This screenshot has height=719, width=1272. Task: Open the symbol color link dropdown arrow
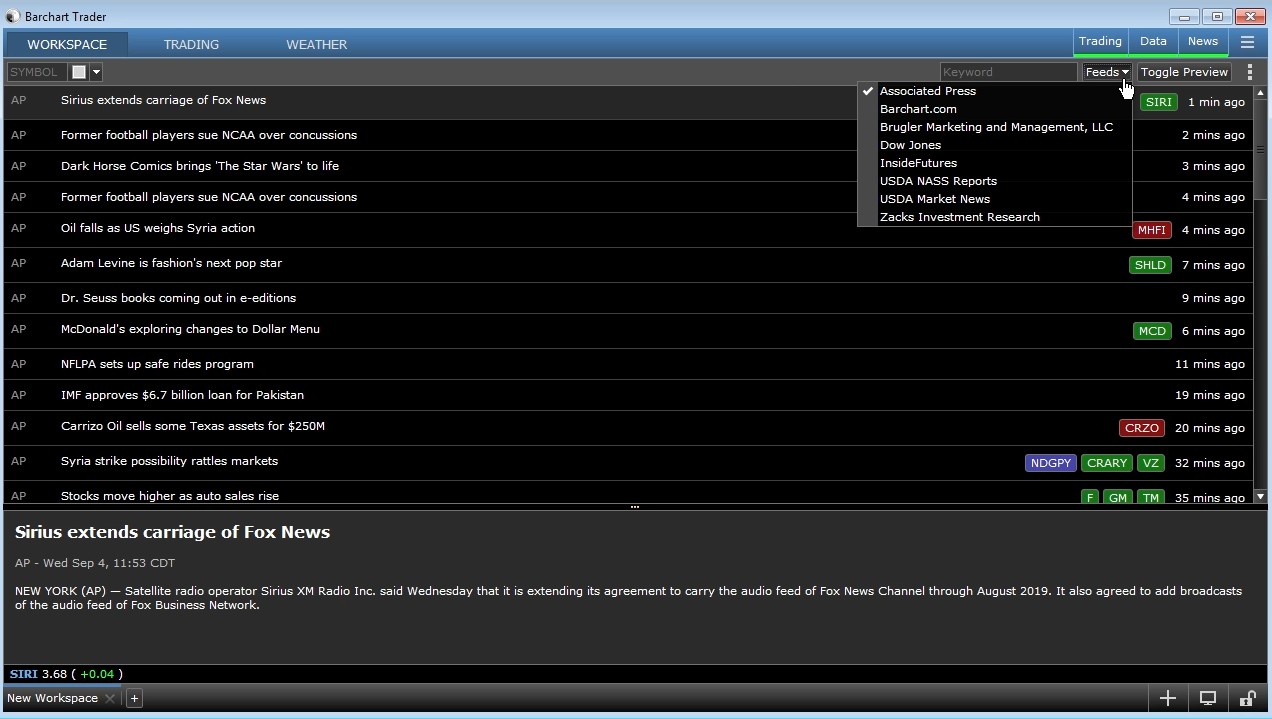(96, 72)
